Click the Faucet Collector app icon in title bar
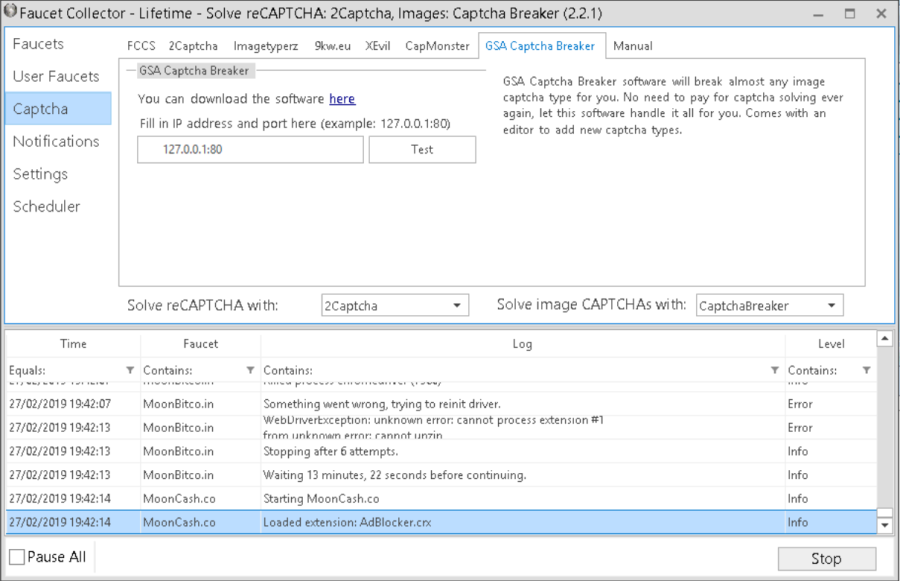Screen dimensions: 900x581 [10, 13]
